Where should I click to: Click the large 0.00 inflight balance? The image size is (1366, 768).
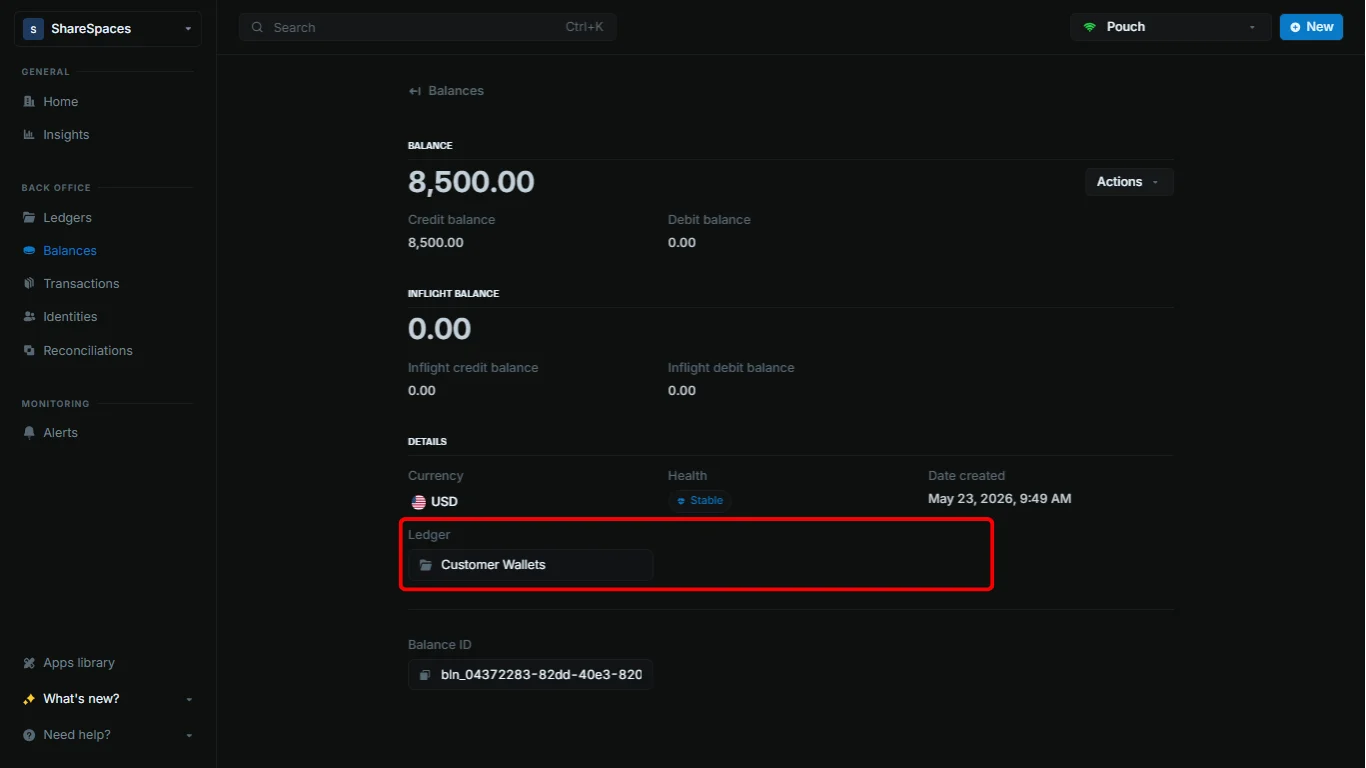(x=440, y=328)
